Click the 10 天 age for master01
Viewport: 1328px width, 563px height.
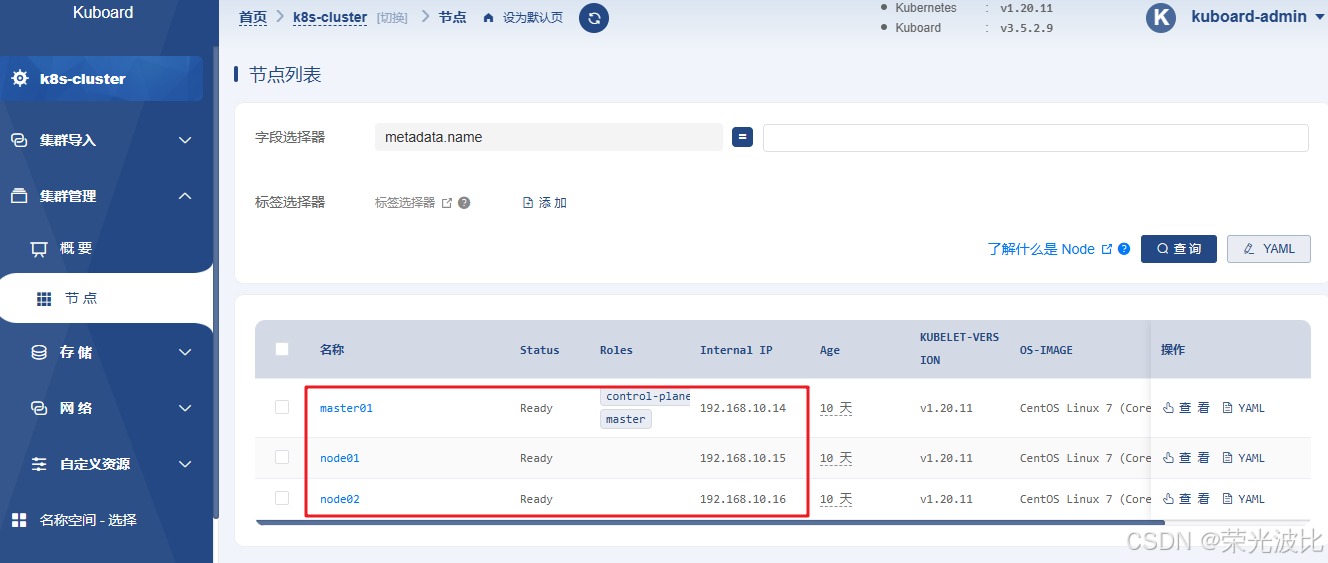836,408
